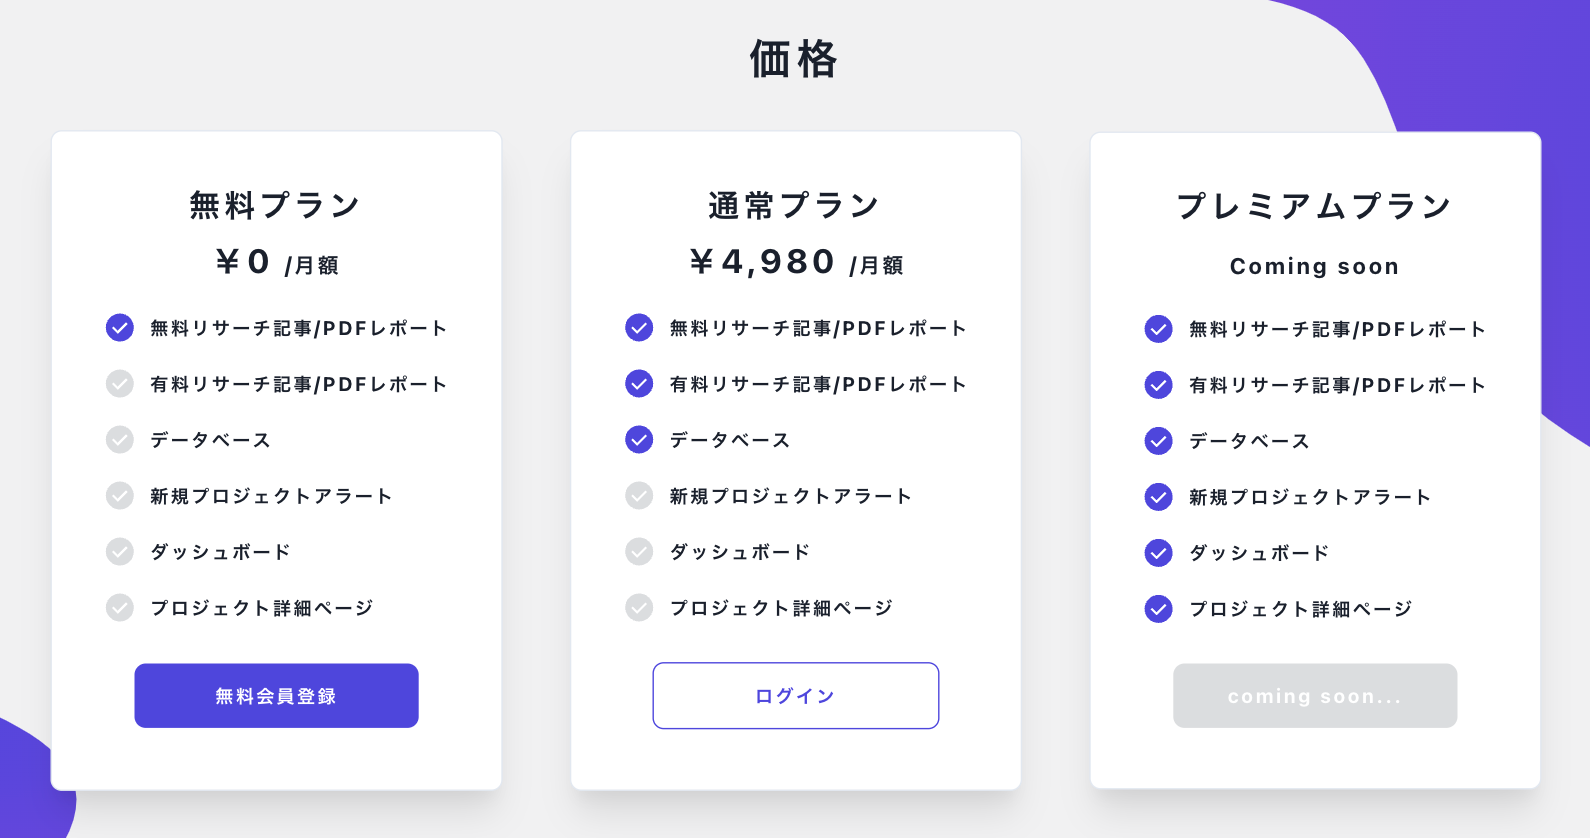Click gray check icon beside データベース in 無料プラン
This screenshot has width=1590, height=838.
[x=120, y=440]
